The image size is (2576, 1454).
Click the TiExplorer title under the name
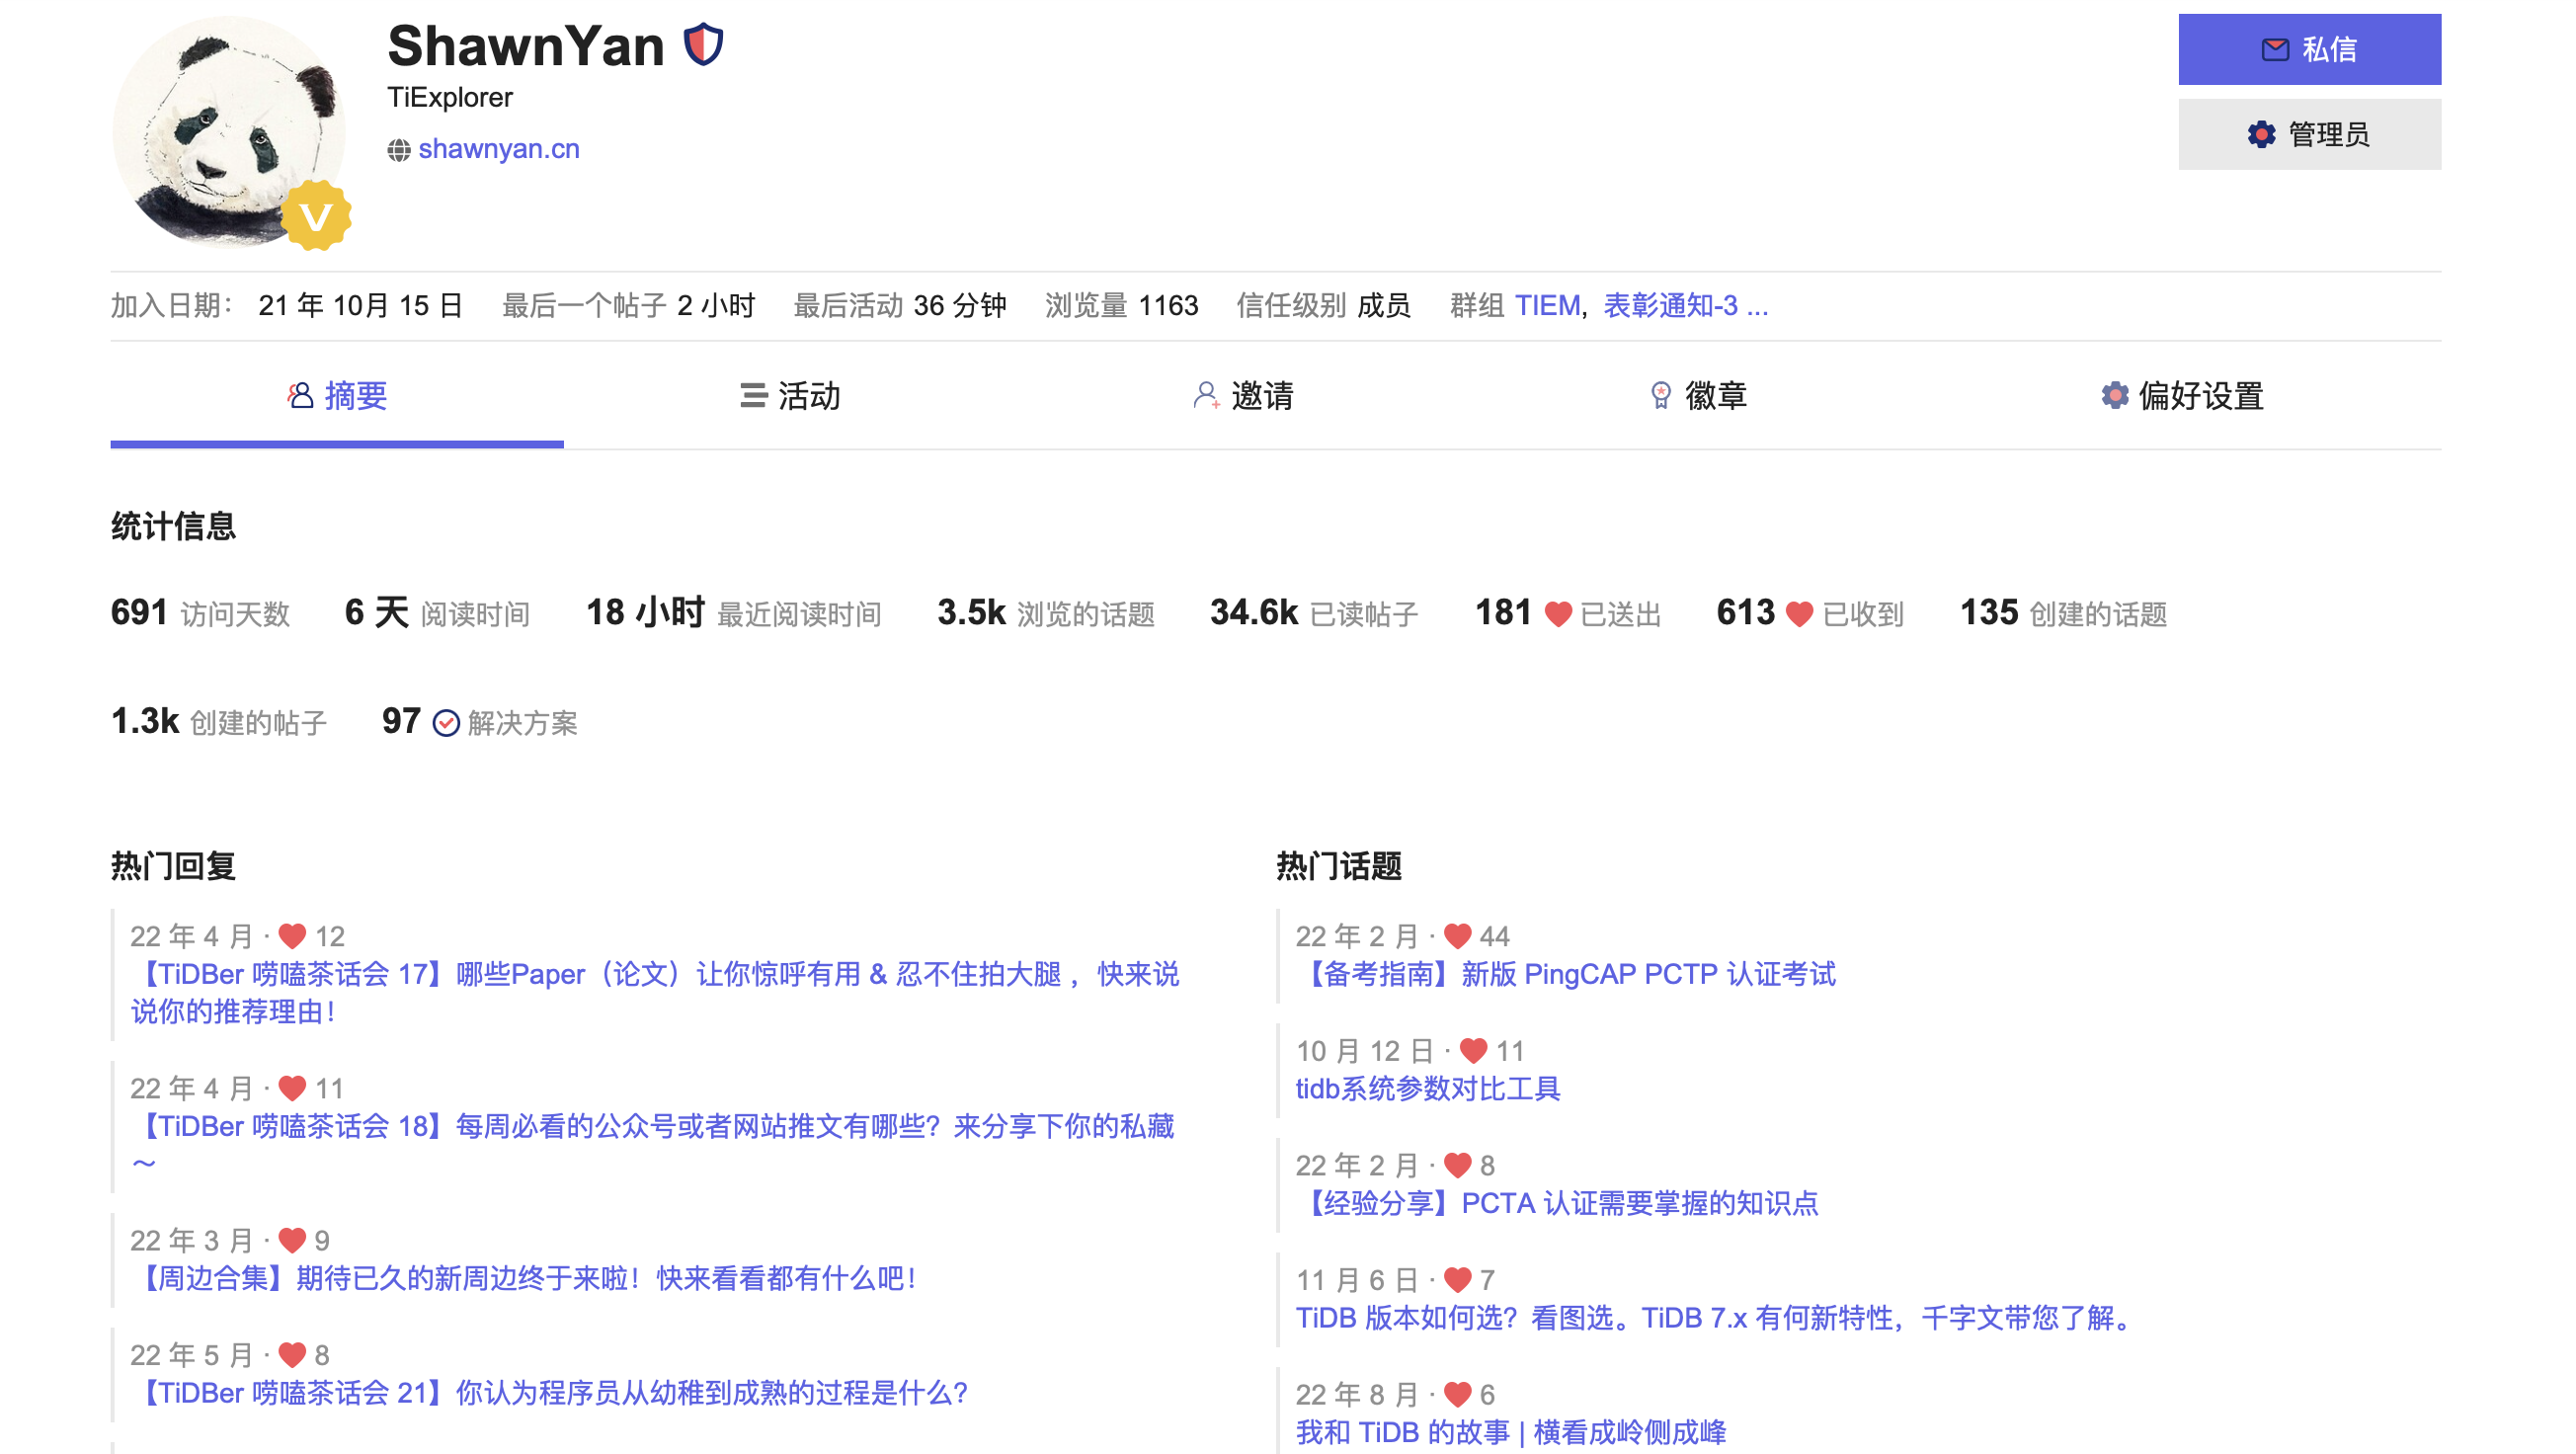450,97
